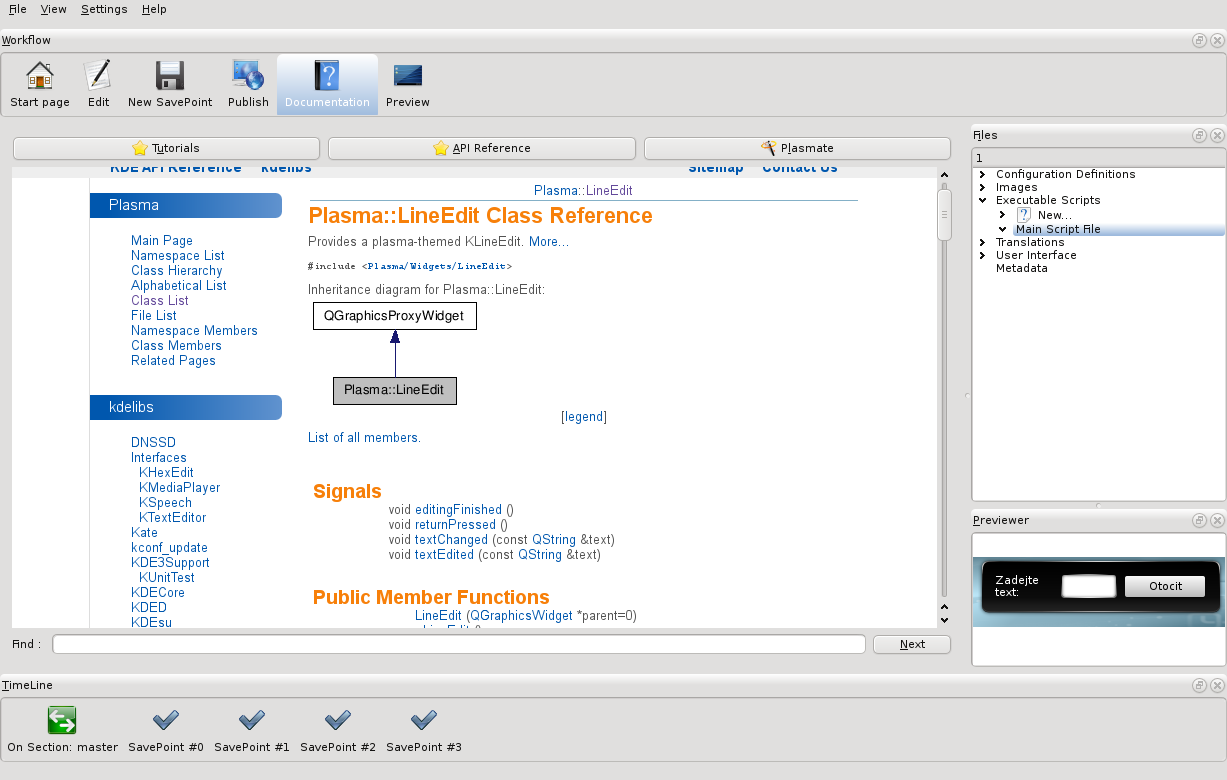Float the Files dock panel
The height and width of the screenshot is (780, 1227).
click(1199, 135)
